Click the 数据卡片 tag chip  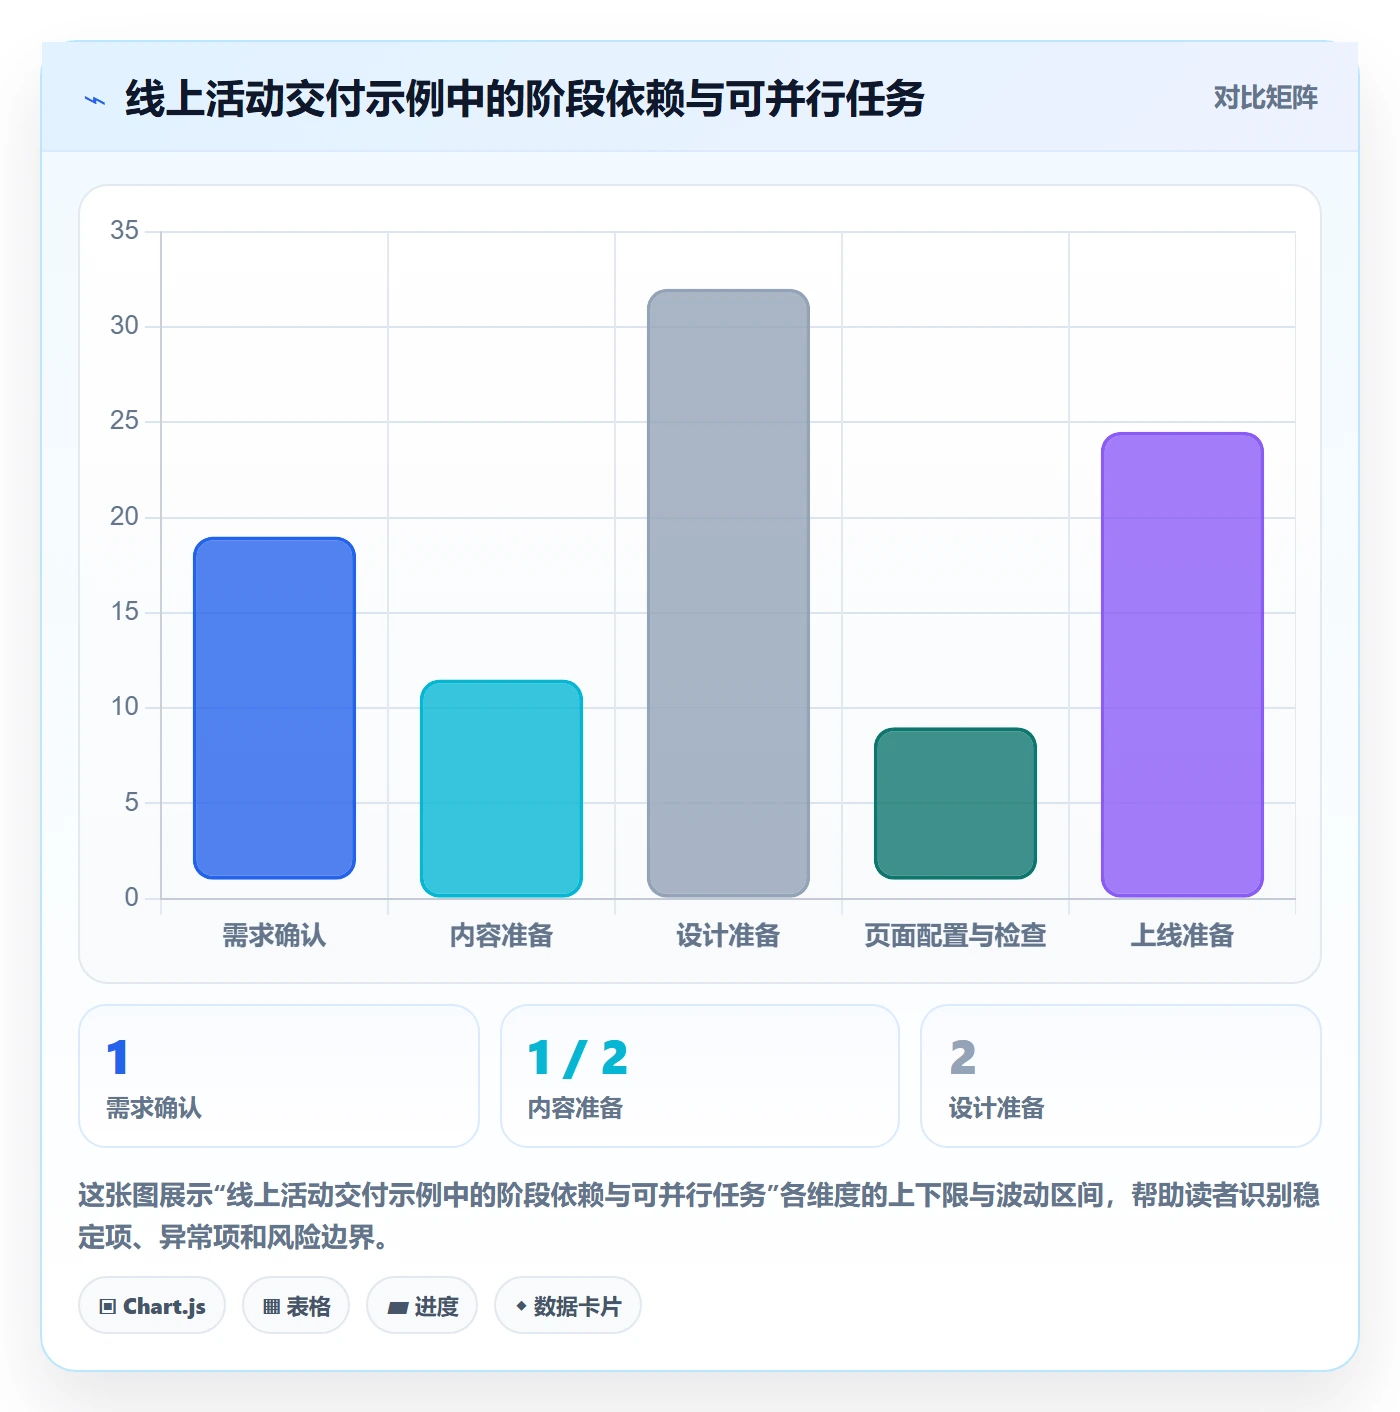568,1305
